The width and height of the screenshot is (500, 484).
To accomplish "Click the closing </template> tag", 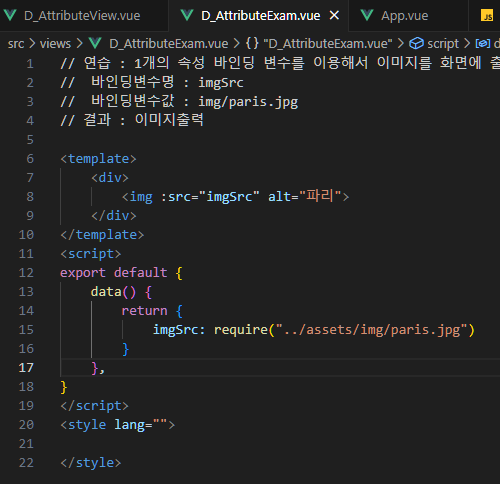I will (102, 235).
